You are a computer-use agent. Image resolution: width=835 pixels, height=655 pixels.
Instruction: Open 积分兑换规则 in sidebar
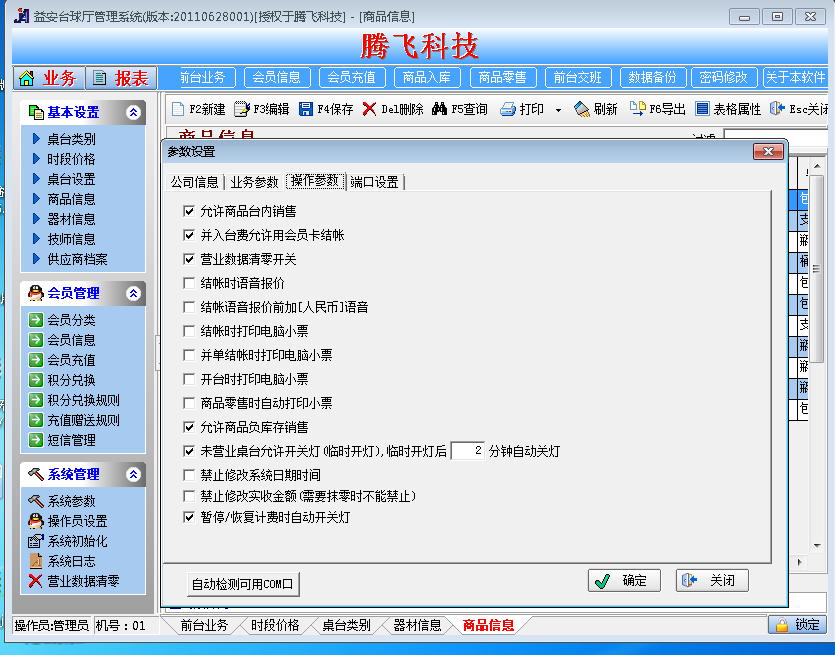83,400
